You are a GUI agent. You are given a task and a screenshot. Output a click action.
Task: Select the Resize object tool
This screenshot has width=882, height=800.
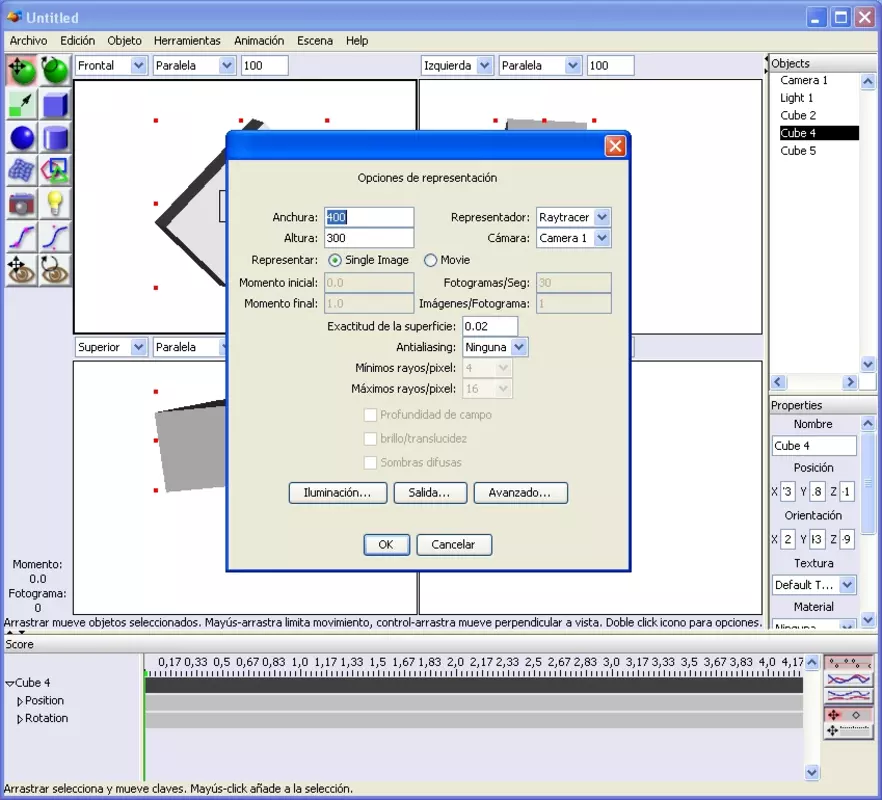pos(21,104)
